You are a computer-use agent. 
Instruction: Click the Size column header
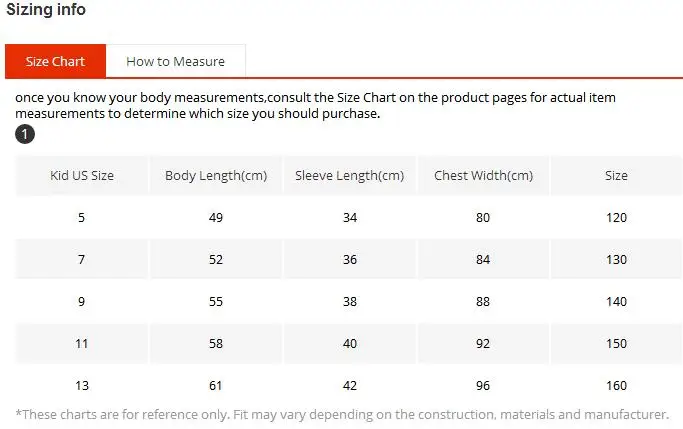616,175
